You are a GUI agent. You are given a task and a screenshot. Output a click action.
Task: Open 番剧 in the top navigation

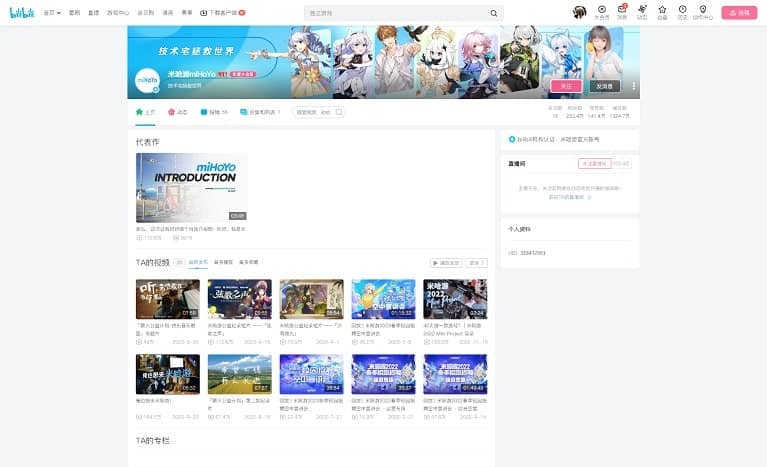[74, 13]
